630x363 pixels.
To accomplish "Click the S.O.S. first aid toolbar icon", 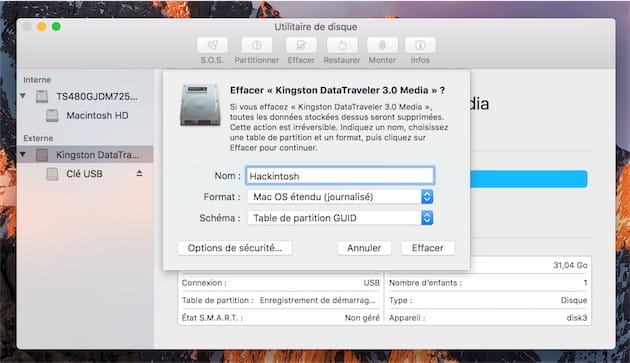I will tap(212, 45).
